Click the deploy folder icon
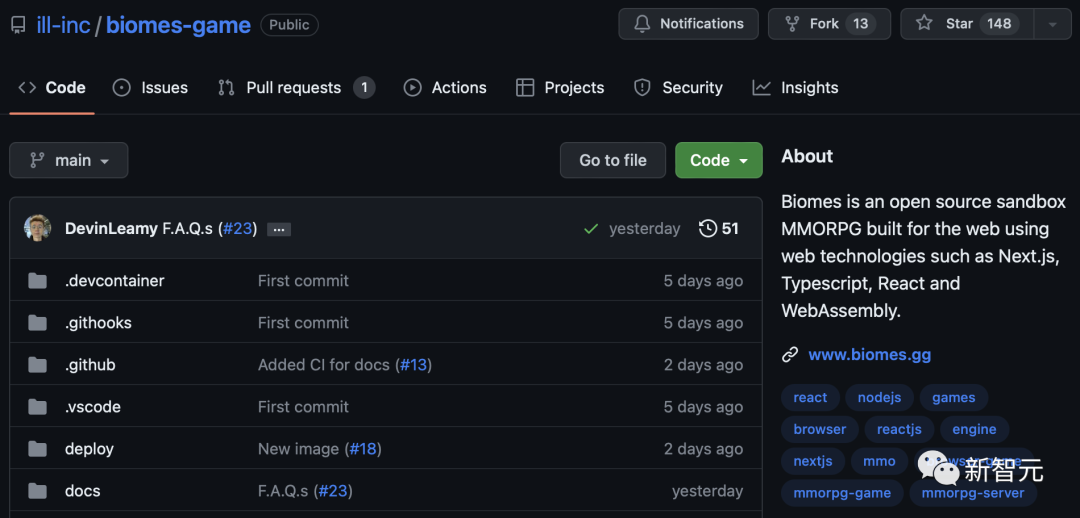 [x=38, y=449]
